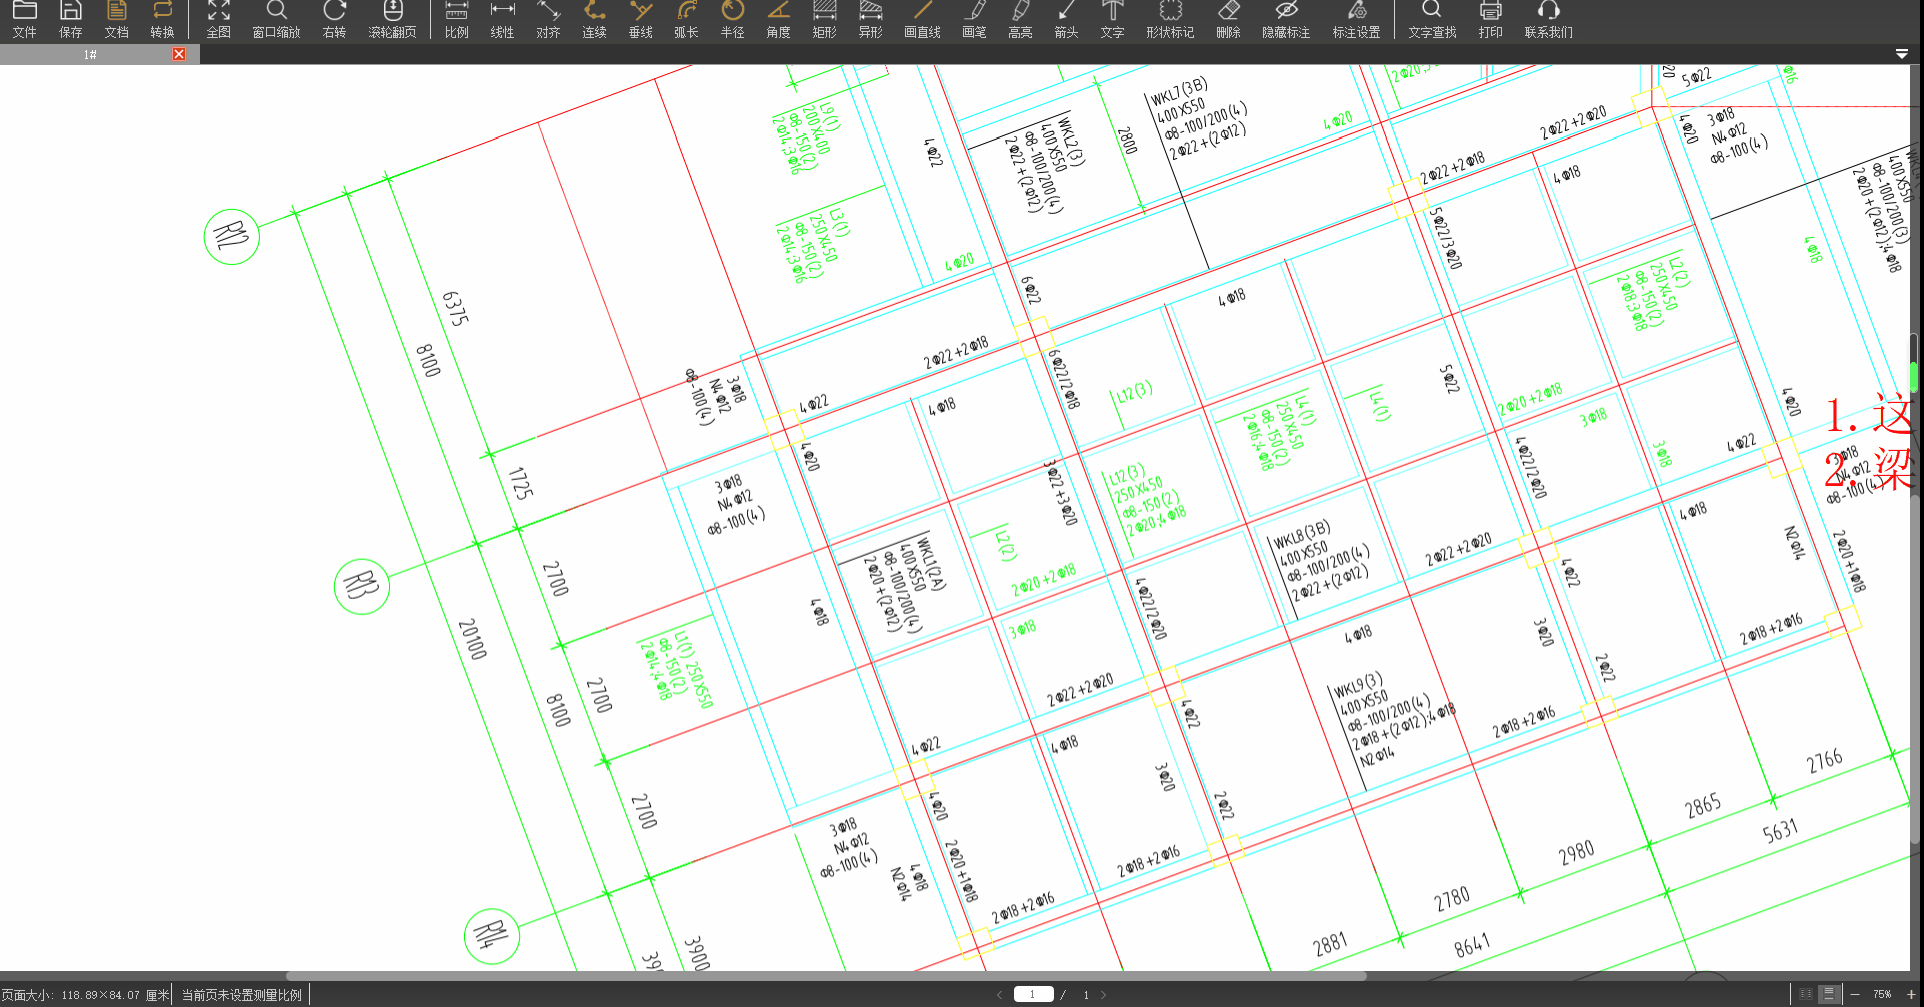Toggle 滚轮翻页 wheel page-flip mode
Image resolution: width=1924 pixels, height=1007 pixels.
[392, 20]
